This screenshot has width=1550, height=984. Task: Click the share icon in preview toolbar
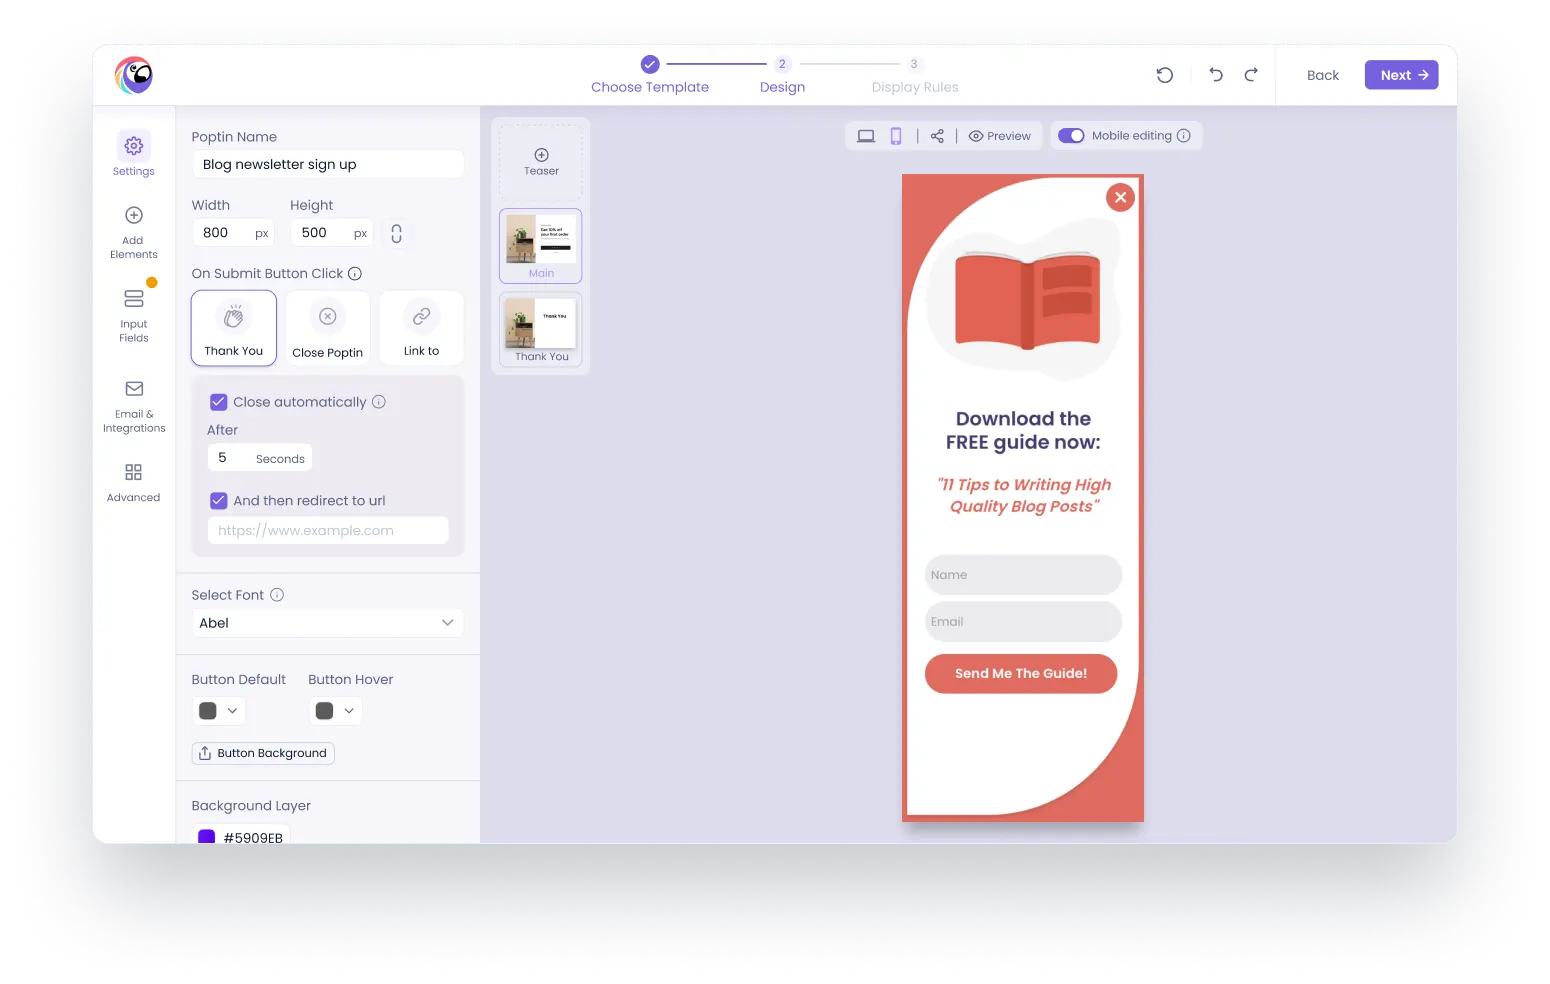tap(937, 136)
